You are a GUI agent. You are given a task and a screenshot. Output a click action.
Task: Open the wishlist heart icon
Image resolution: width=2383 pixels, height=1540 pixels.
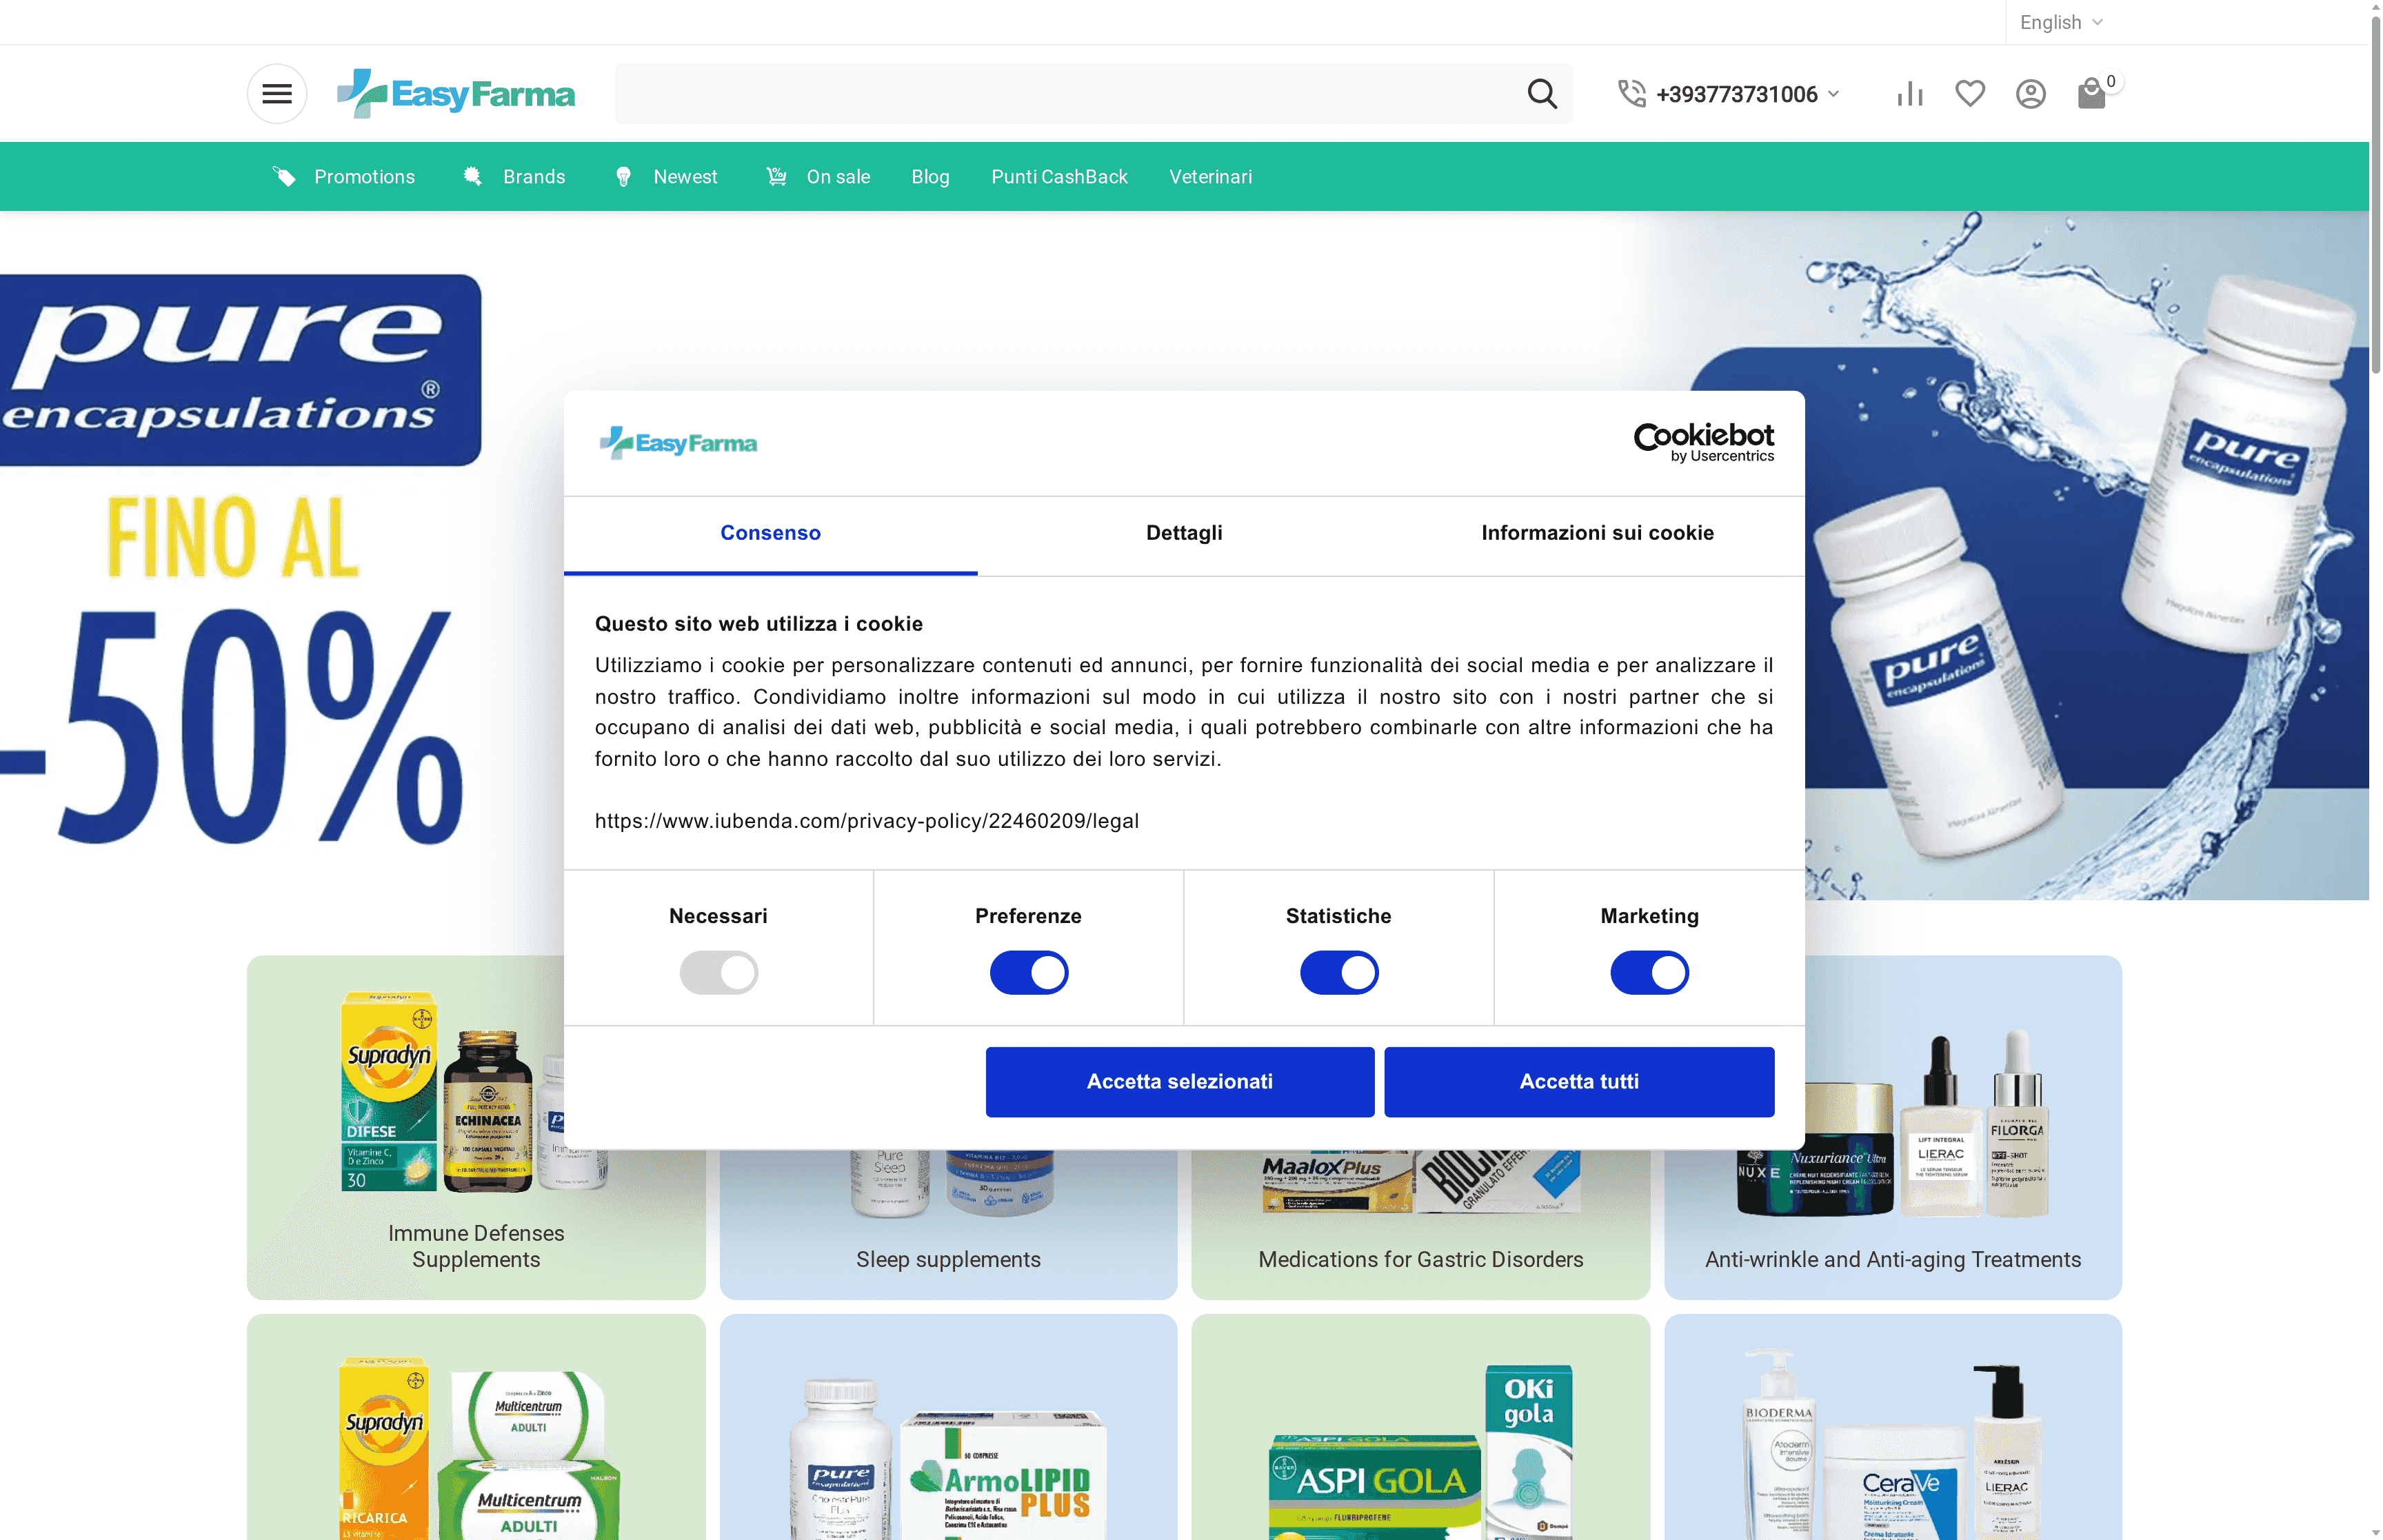pyautogui.click(x=1969, y=93)
